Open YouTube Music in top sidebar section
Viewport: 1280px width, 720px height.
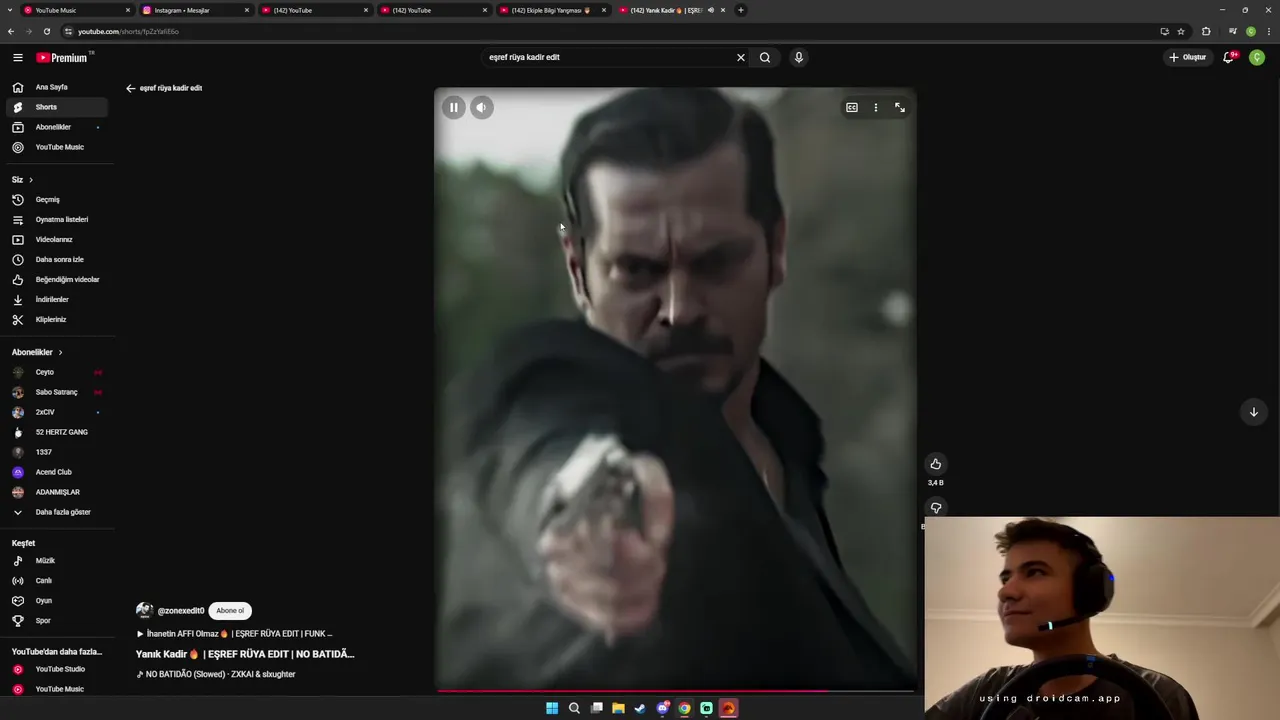(57, 147)
